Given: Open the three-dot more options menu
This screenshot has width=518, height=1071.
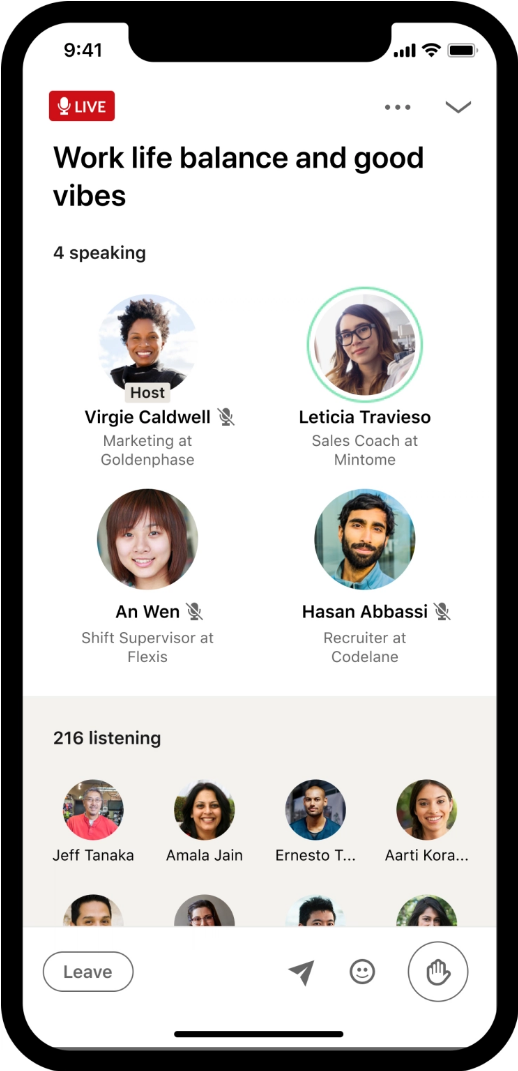Looking at the screenshot, I should [398, 107].
